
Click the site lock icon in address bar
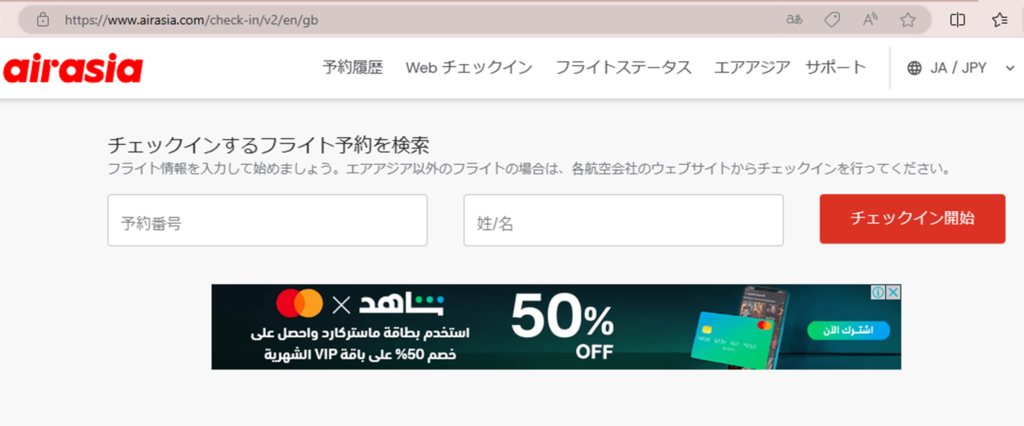pos(43,20)
